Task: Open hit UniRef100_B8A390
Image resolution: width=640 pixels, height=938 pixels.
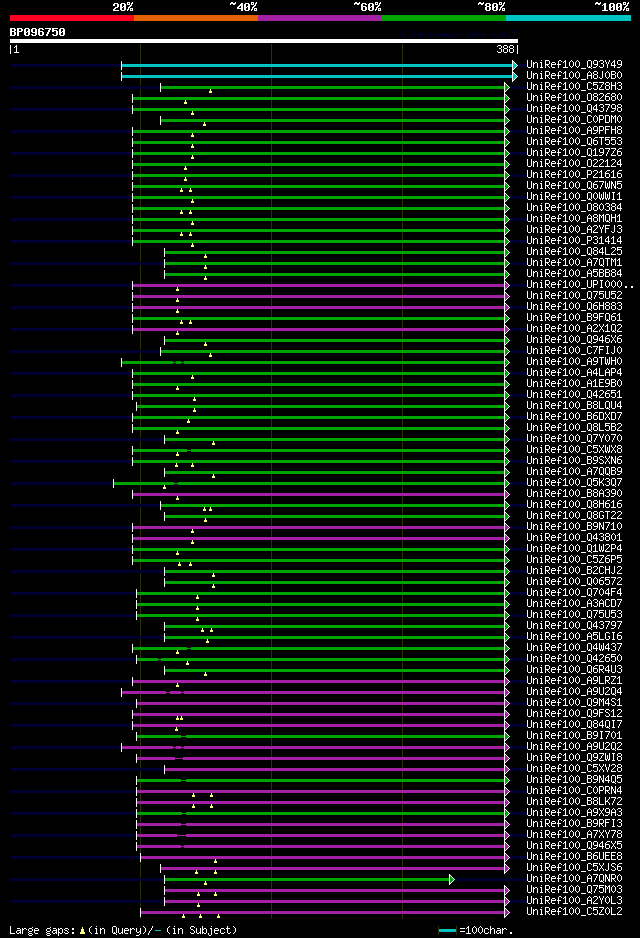Action: [x=574, y=494]
